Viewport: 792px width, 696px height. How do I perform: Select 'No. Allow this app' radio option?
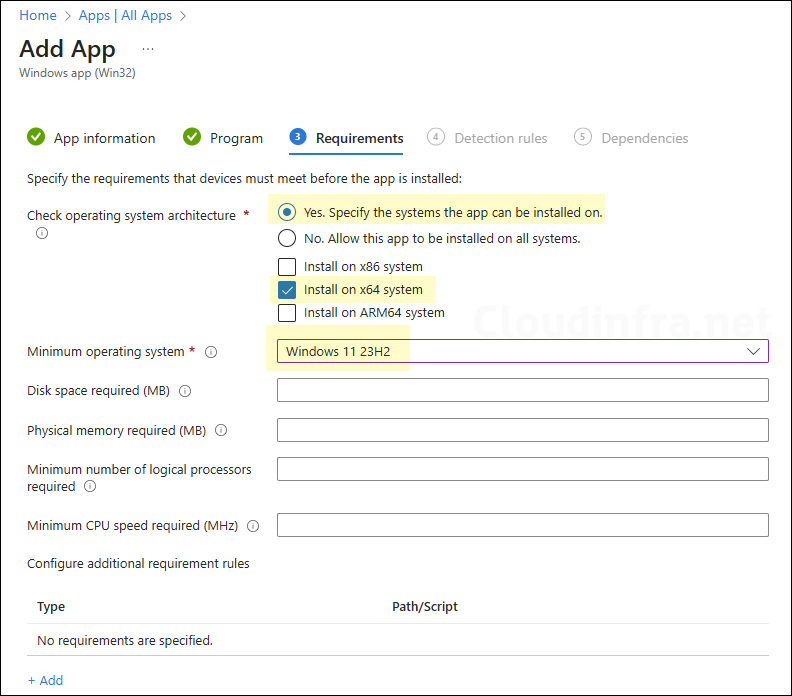287,238
